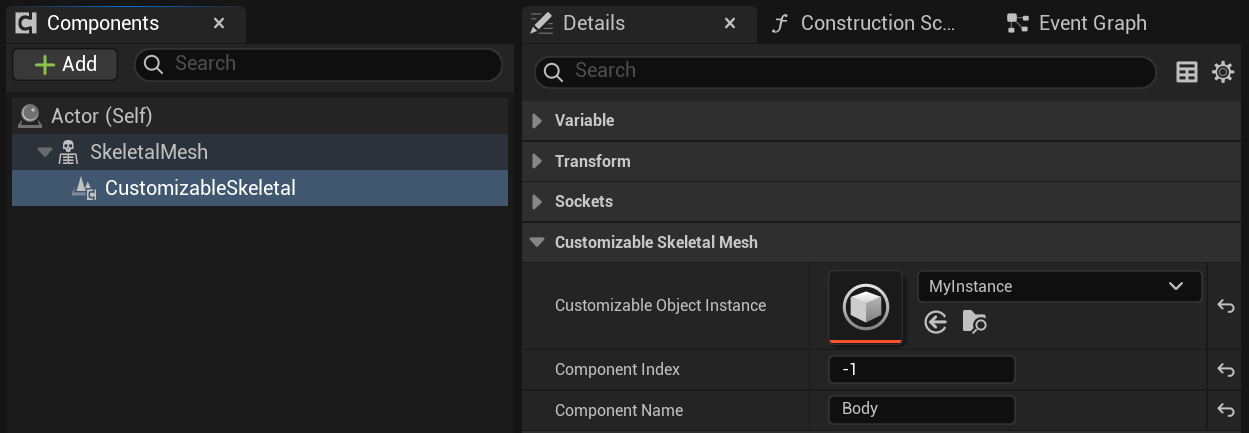Use selected asset from Content Browser

point(935,322)
